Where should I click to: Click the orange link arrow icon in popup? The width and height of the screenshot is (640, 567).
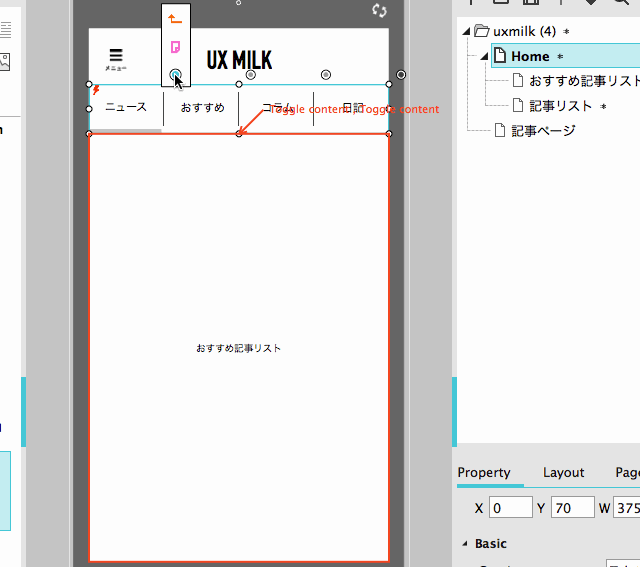[175, 18]
